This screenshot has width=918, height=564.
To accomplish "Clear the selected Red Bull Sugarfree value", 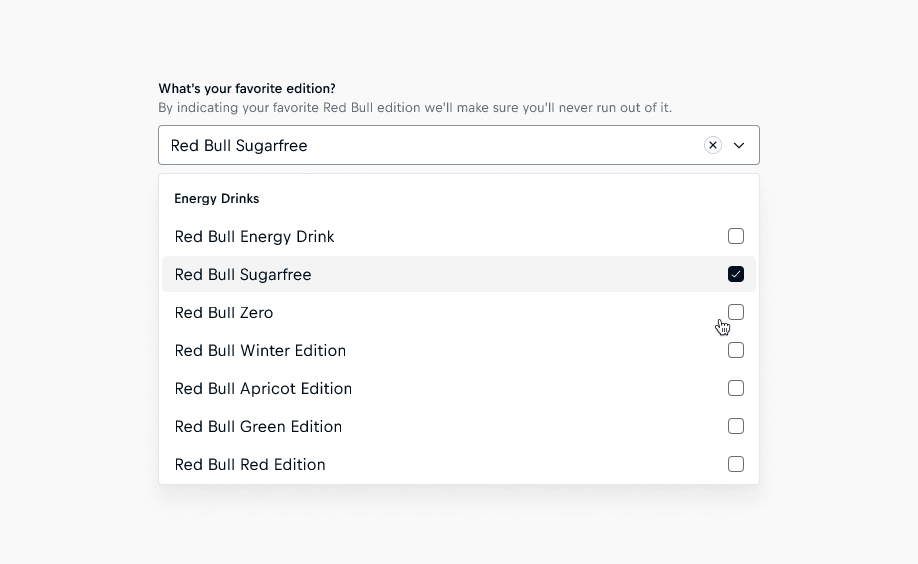I will click(x=713, y=145).
